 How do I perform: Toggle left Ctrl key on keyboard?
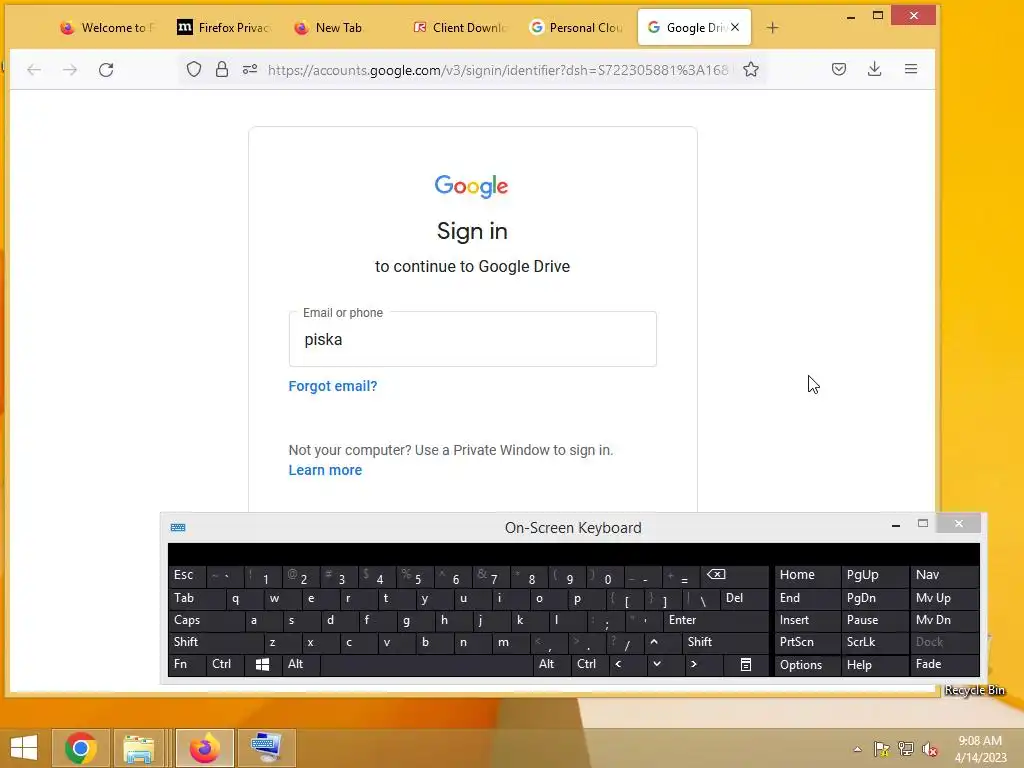point(224,664)
